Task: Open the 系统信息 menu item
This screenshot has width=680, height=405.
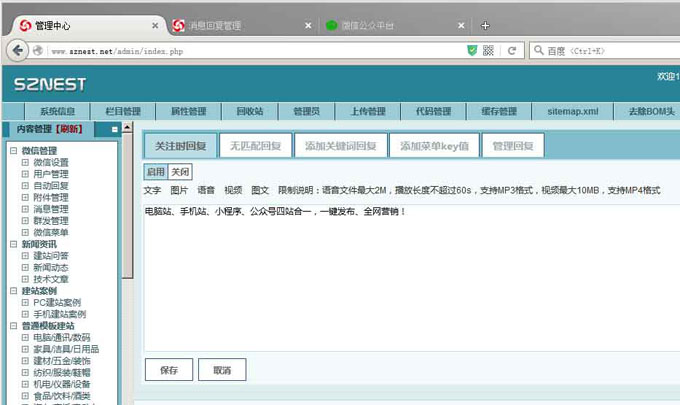Action: point(57,111)
